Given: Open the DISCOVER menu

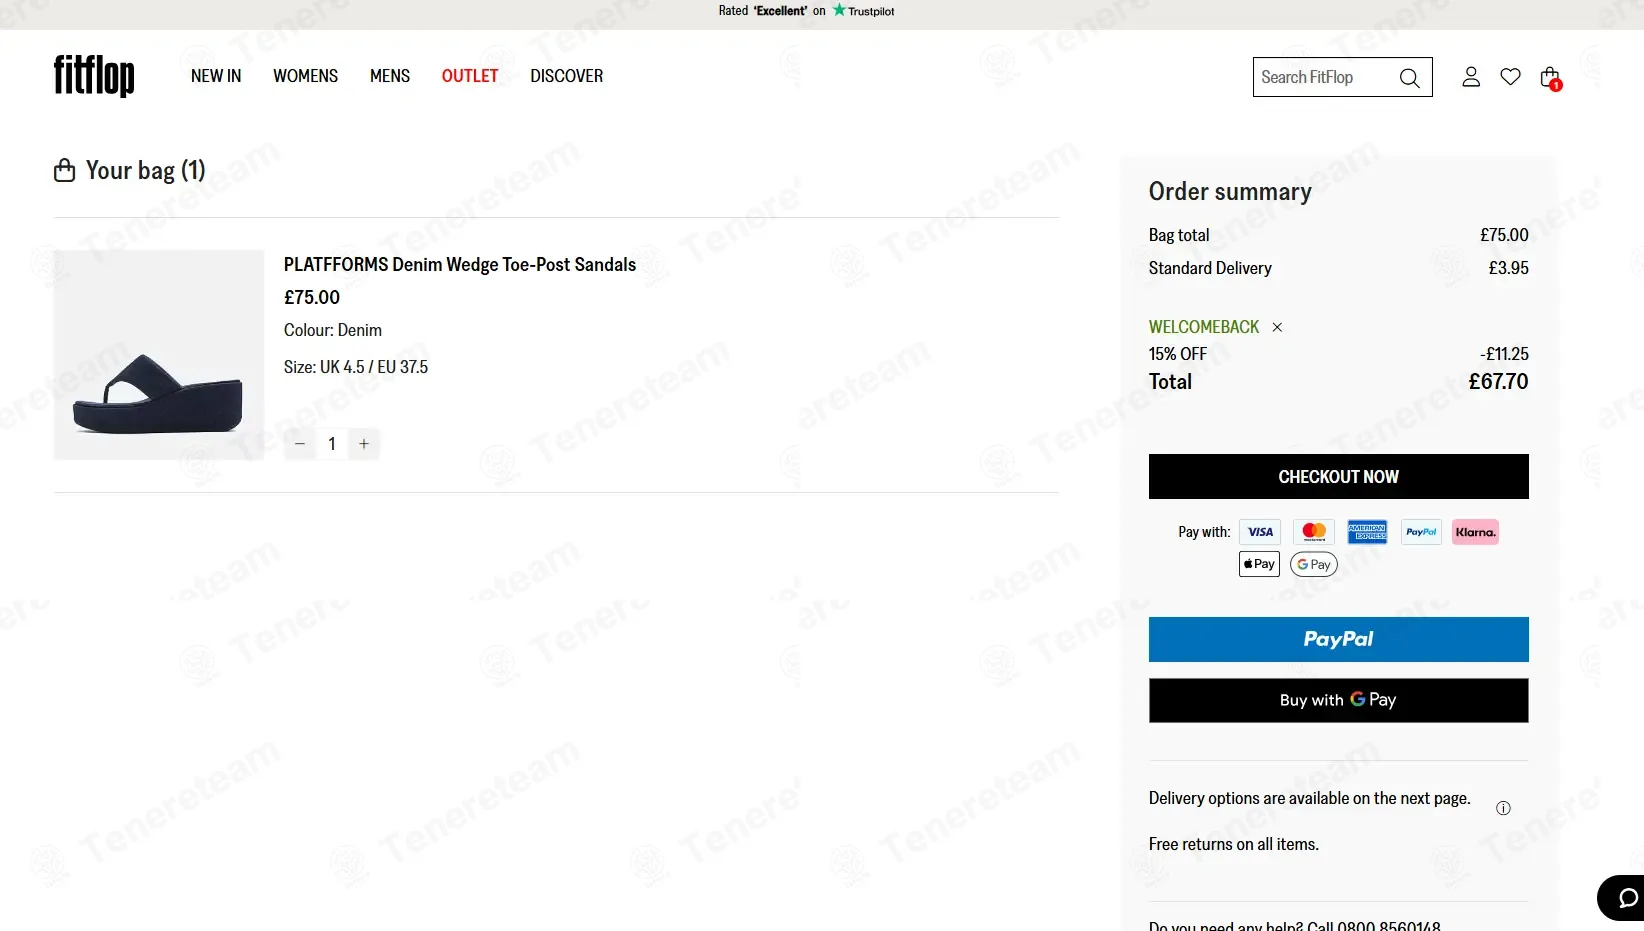Looking at the screenshot, I should (567, 76).
